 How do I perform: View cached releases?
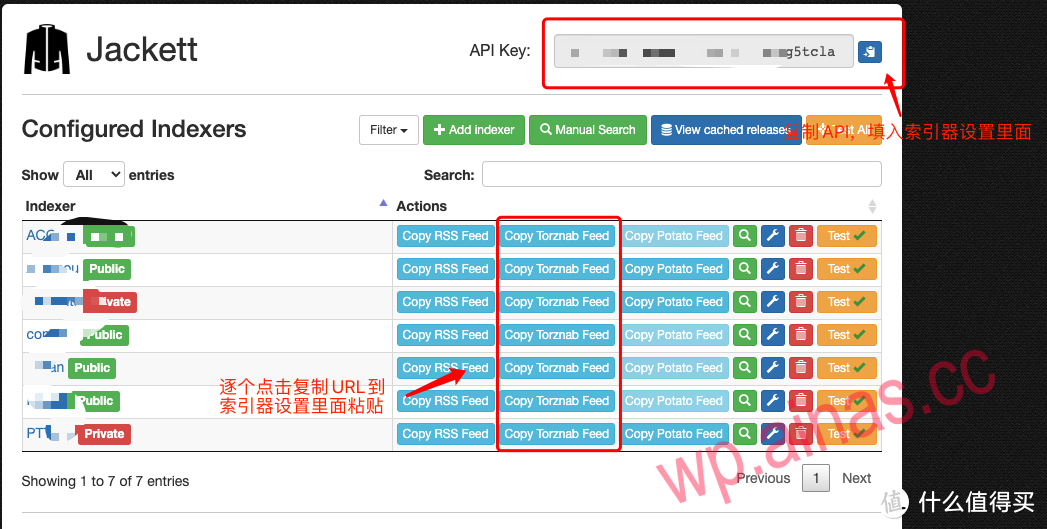726,130
